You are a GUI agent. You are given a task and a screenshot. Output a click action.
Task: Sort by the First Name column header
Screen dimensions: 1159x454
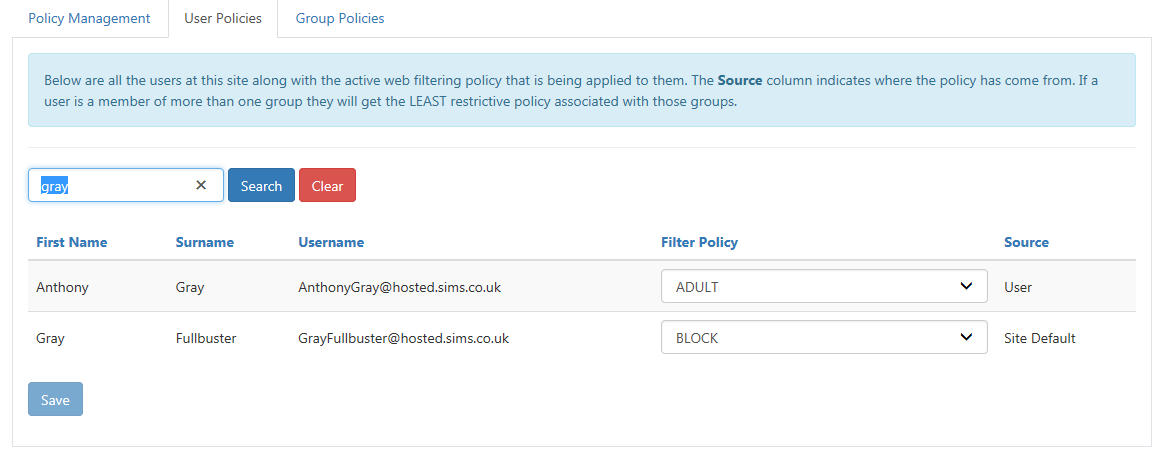pos(72,243)
